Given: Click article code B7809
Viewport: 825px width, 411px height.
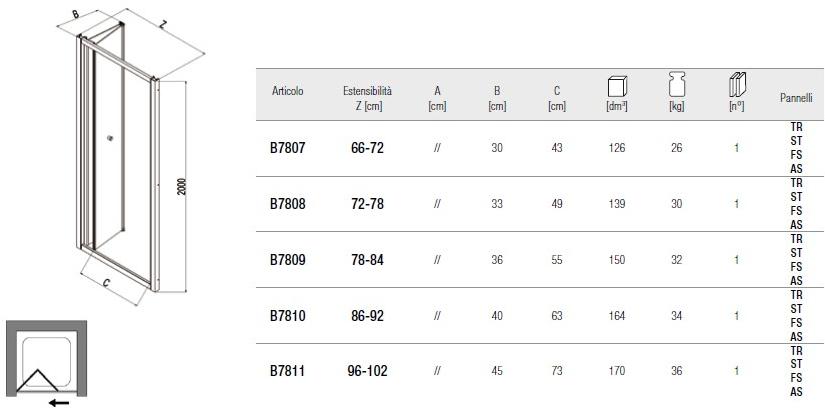Looking at the screenshot, I should 288,260.
